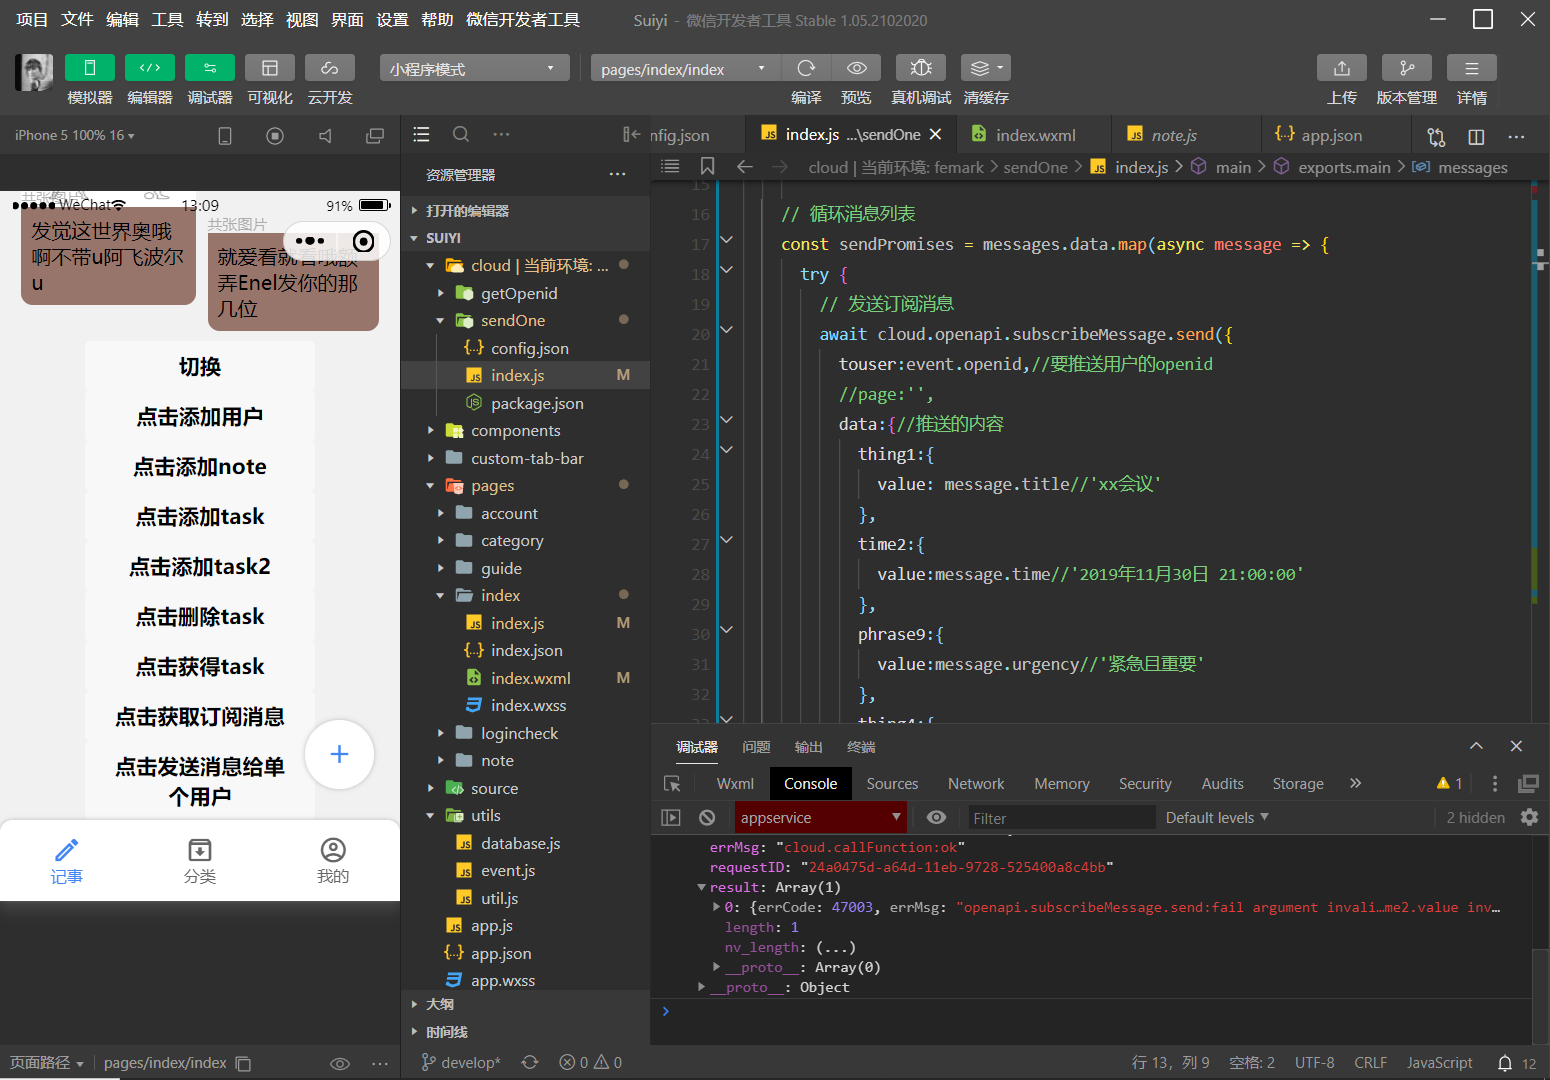Screen dimensions: 1550x1080
Task: Open the iPhone 5 device selector dropdown
Action: (x=75, y=135)
